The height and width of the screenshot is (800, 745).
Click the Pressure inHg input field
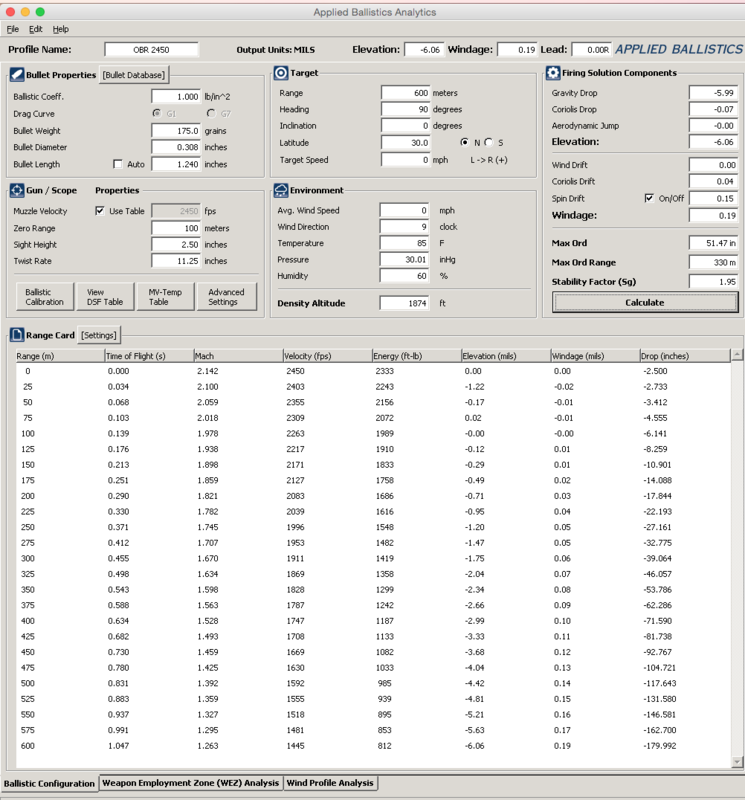(x=404, y=259)
